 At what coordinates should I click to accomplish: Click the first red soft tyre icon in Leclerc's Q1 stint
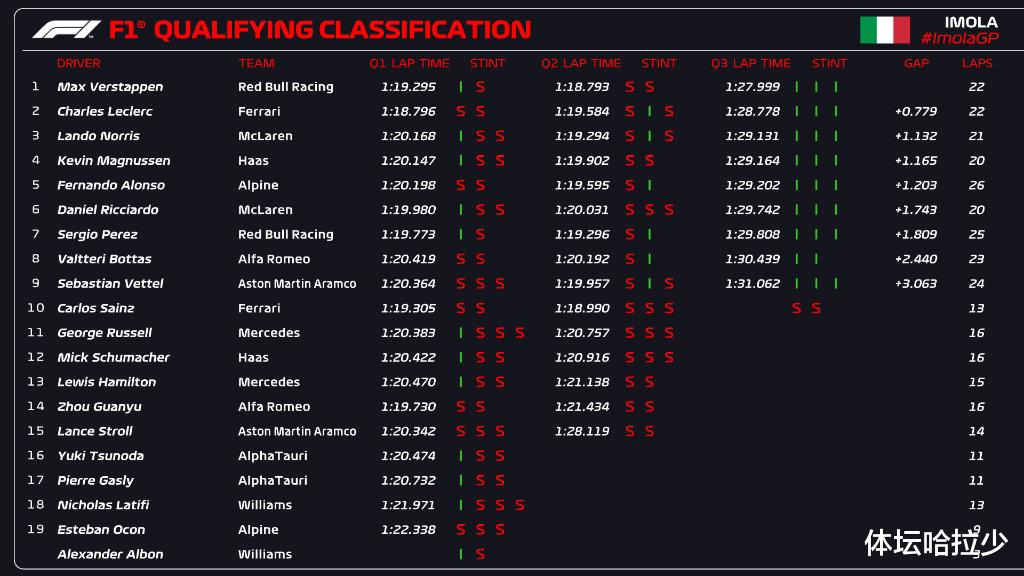[x=461, y=112]
